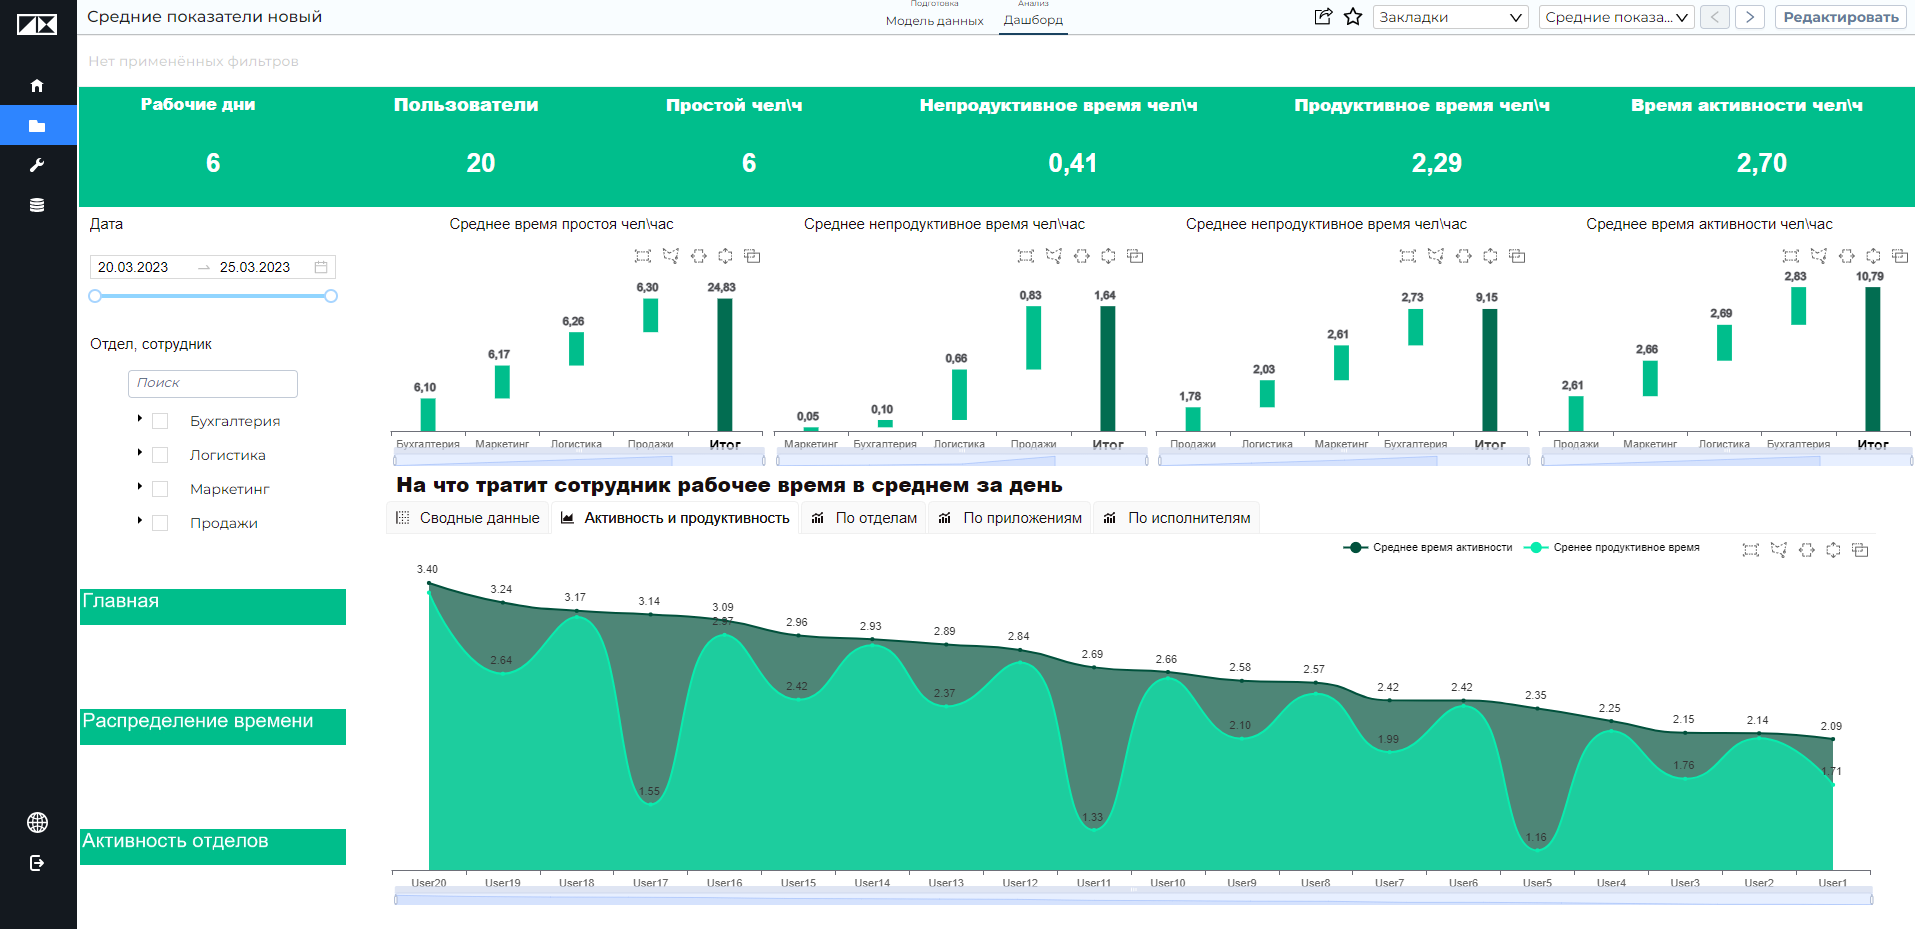The height and width of the screenshot is (929, 1915).
Task: Open the database icon in the sidebar
Action: pyautogui.click(x=37, y=205)
